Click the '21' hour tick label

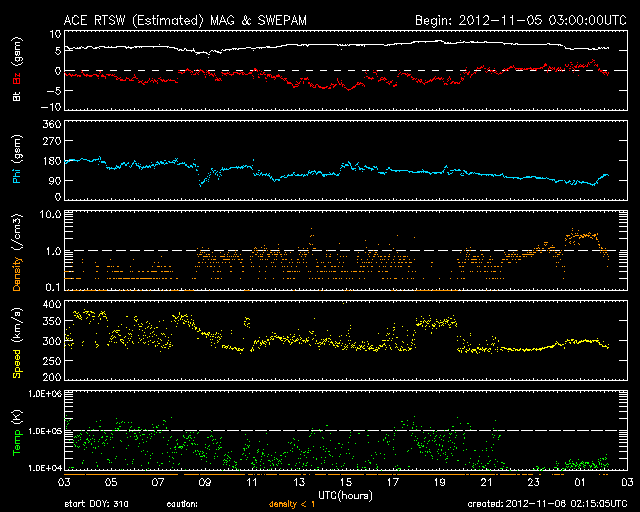[487, 483]
